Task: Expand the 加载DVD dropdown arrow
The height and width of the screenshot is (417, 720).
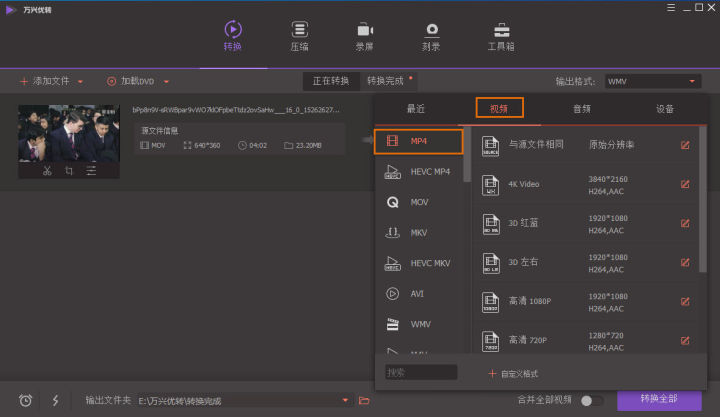Action: pyautogui.click(x=166, y=82)
